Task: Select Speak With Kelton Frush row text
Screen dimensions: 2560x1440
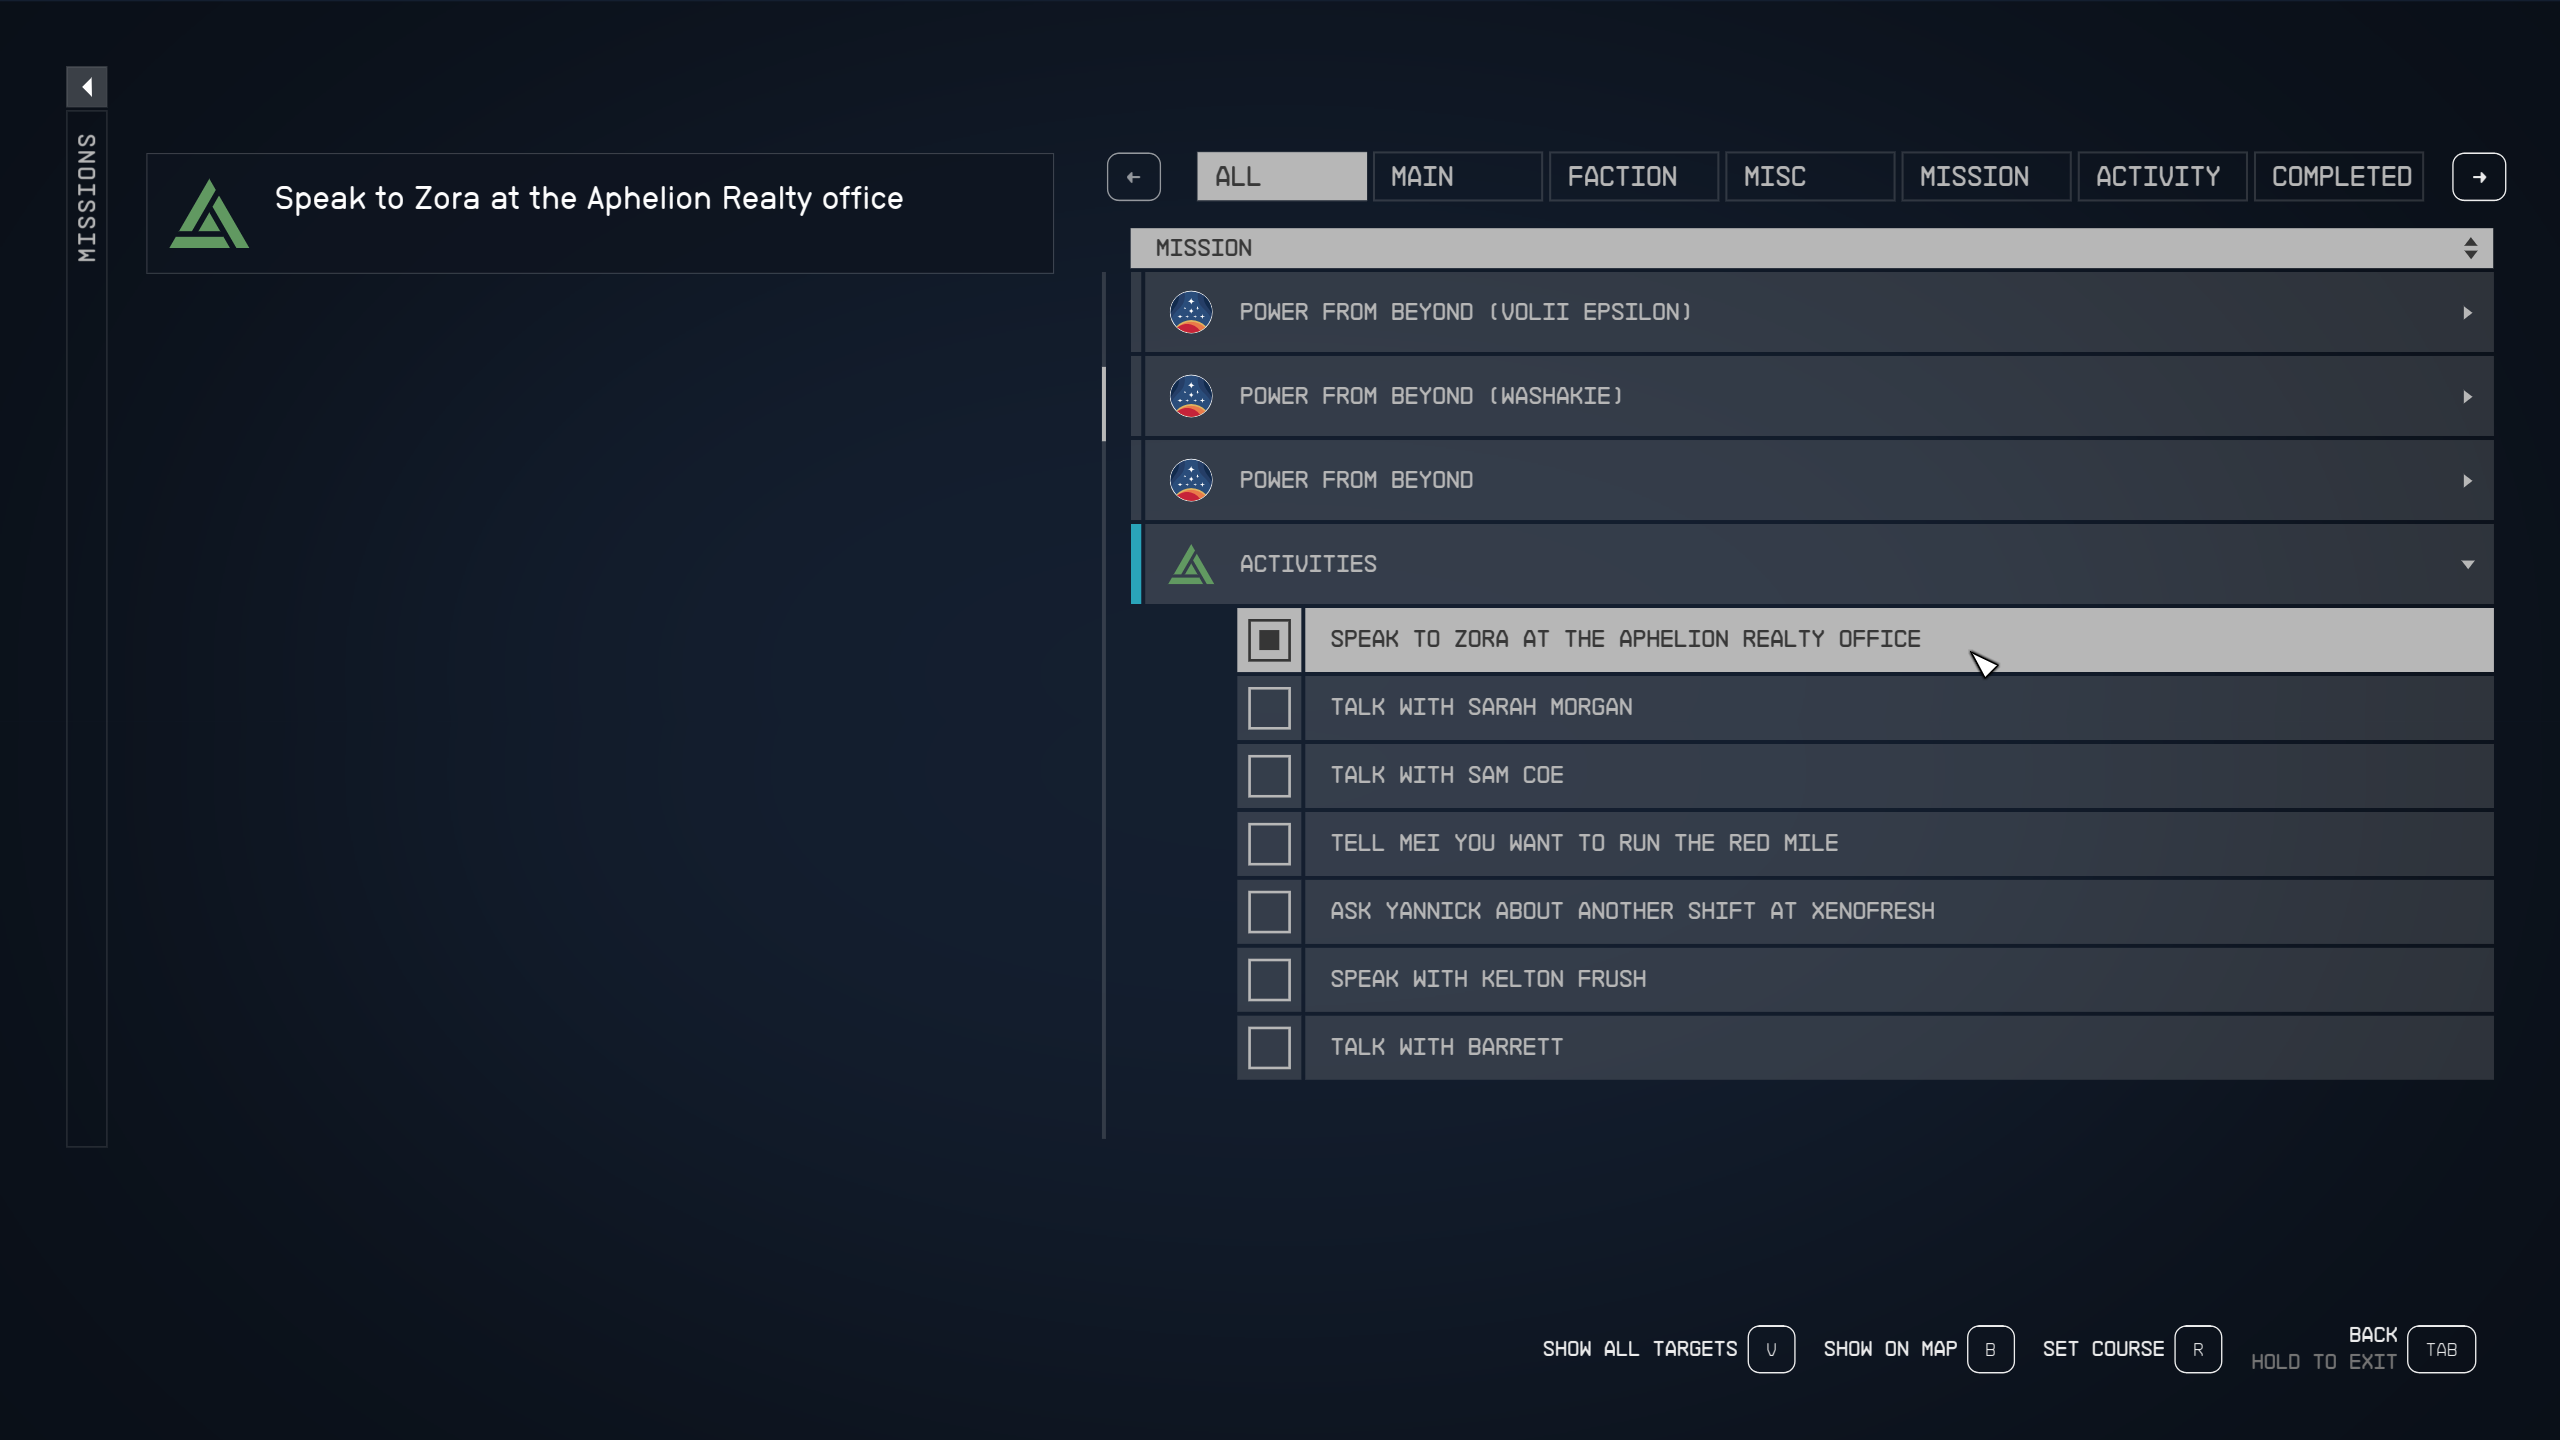Action: (x=1488, y=980)
